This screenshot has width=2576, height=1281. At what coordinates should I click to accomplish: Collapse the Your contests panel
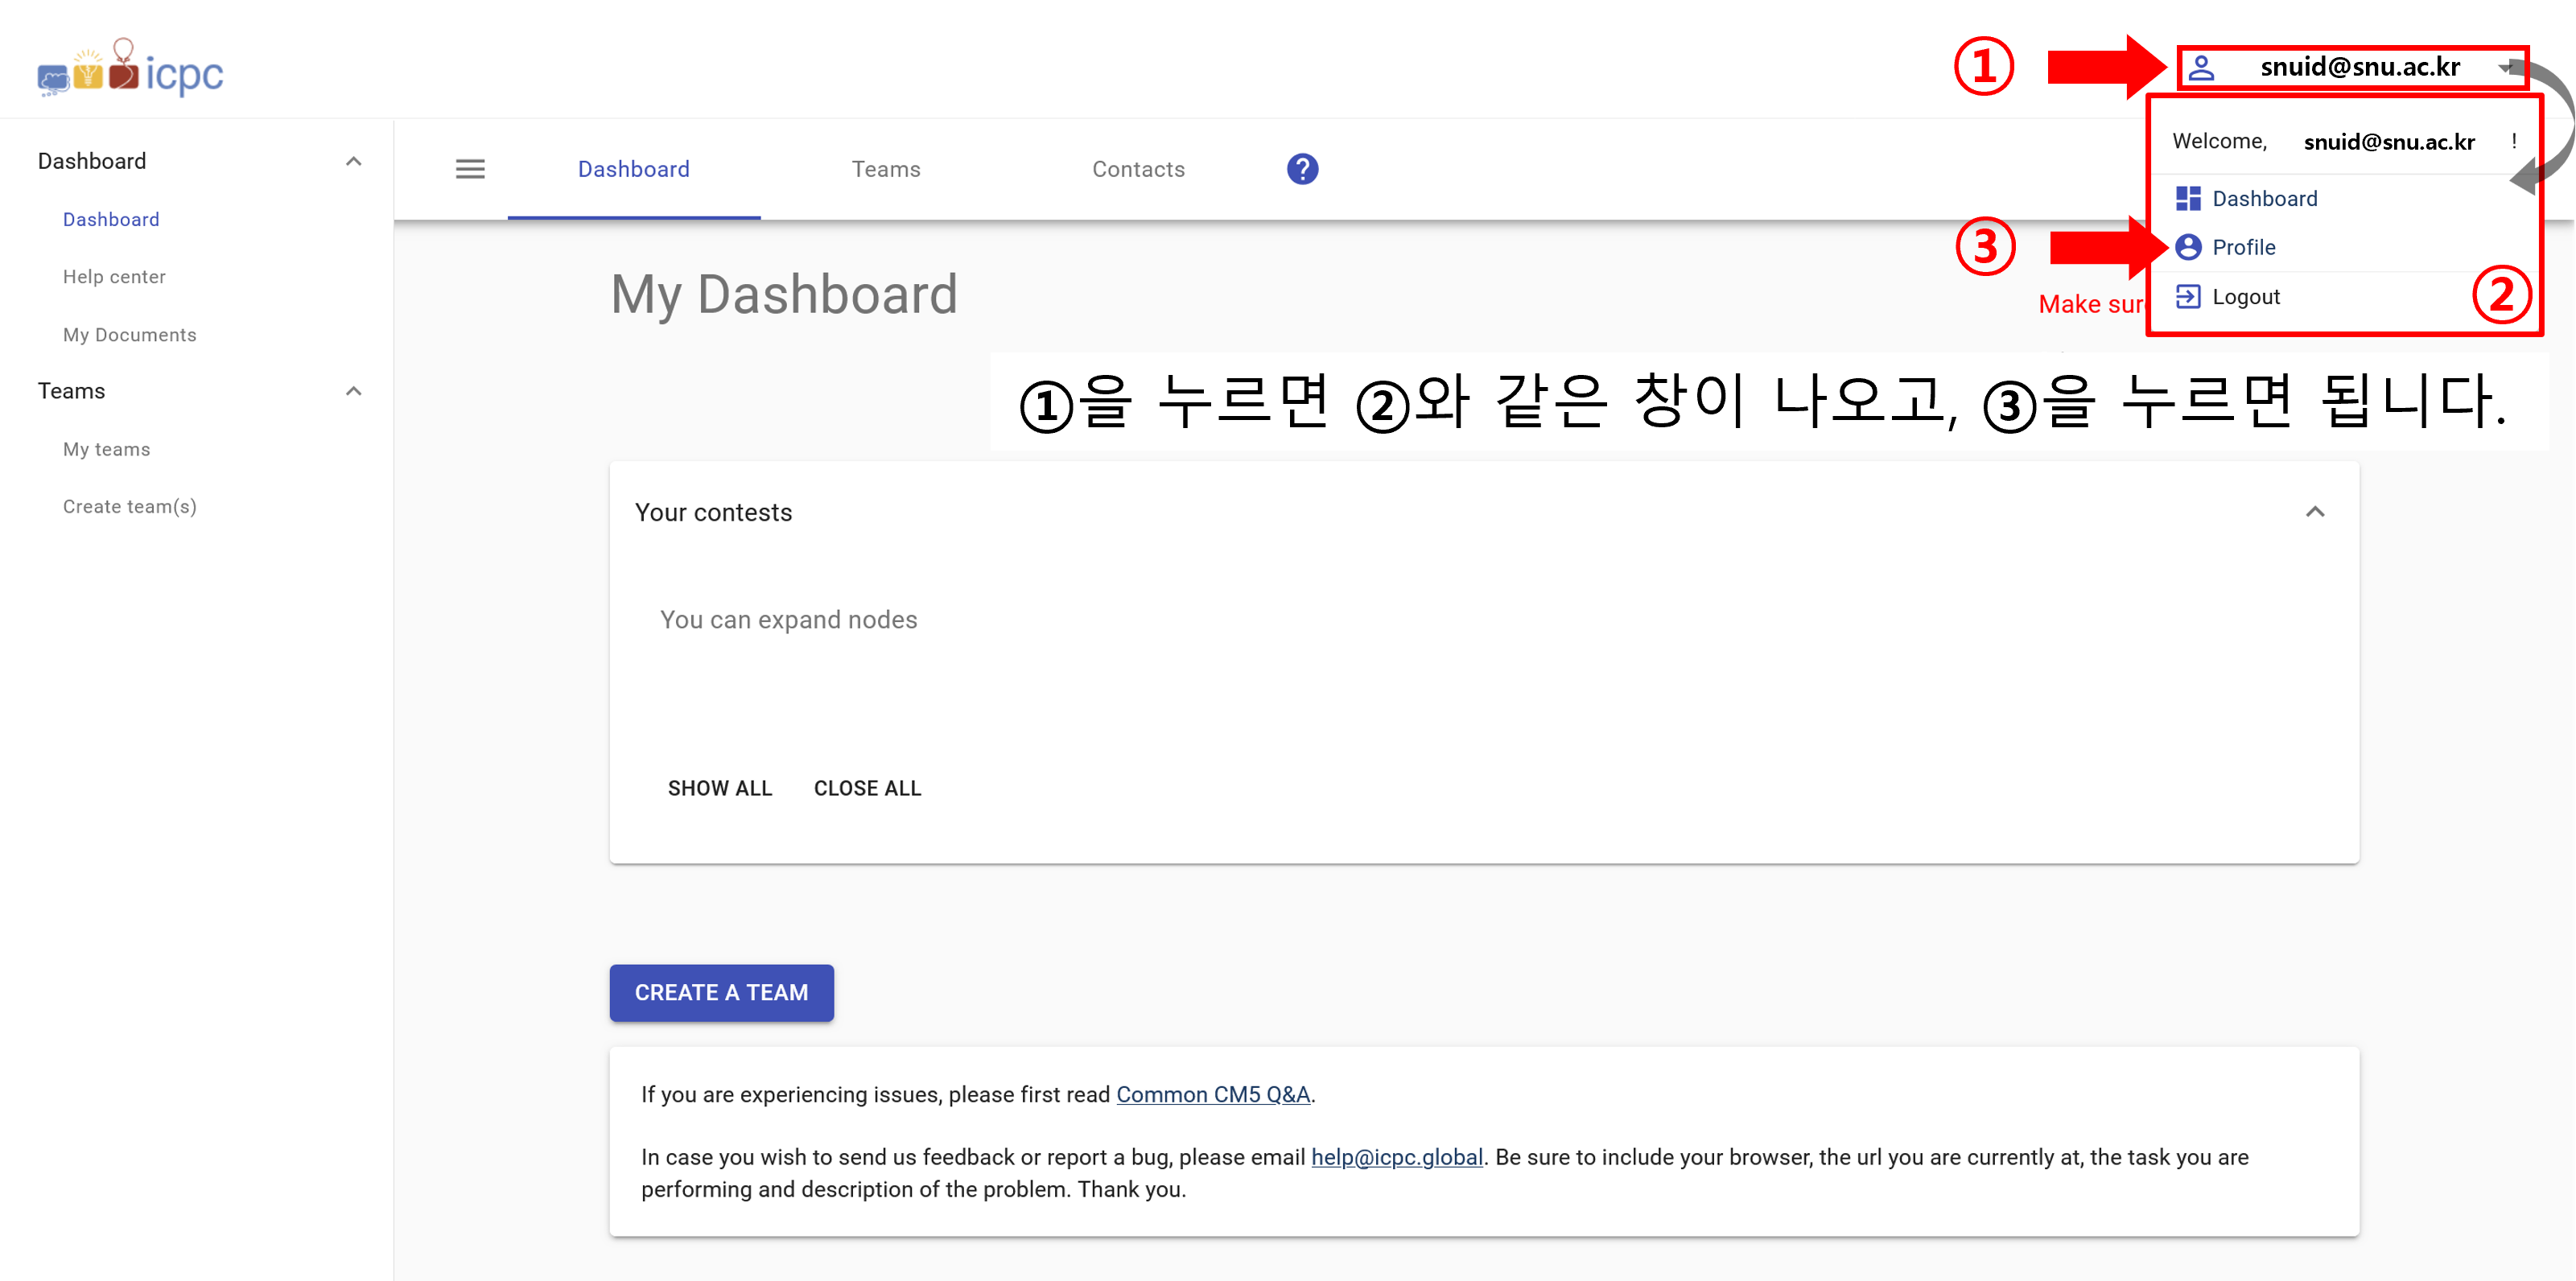pyautogui.click(x=2315, y=512)
